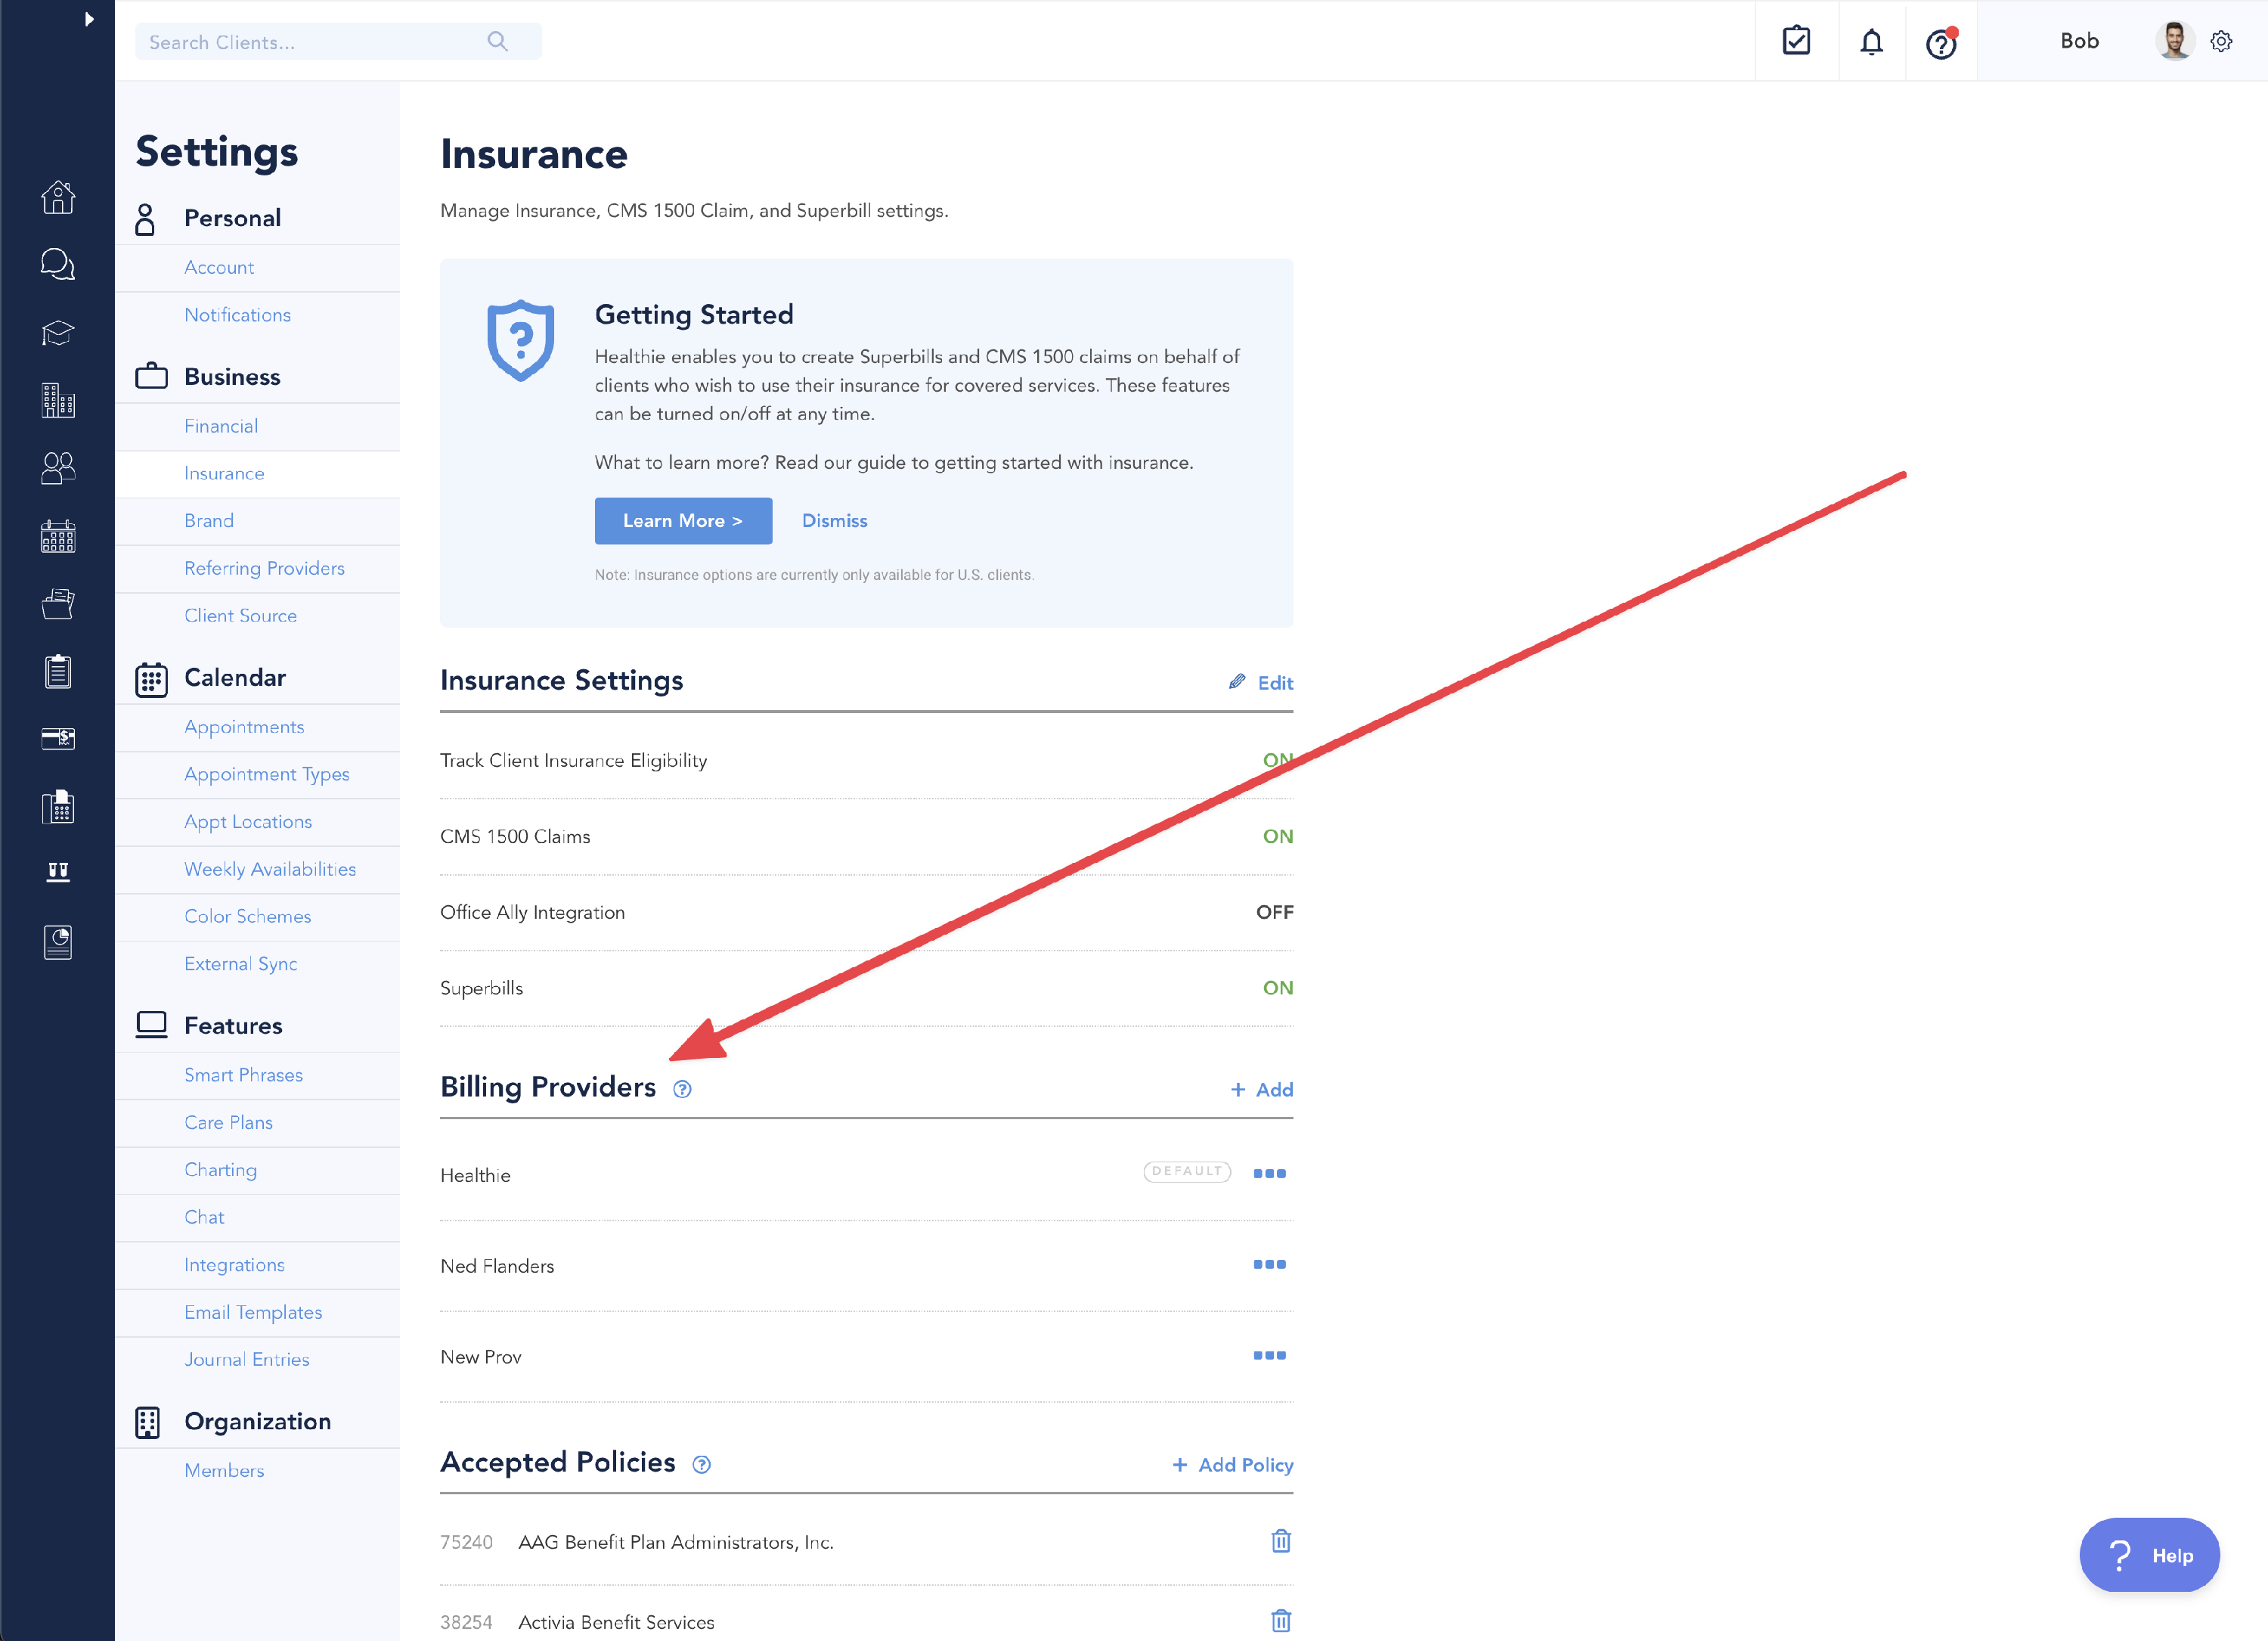The image size is (2268, 1641).
Task: Click the Superbills ON status
Action: point(1277,988)
